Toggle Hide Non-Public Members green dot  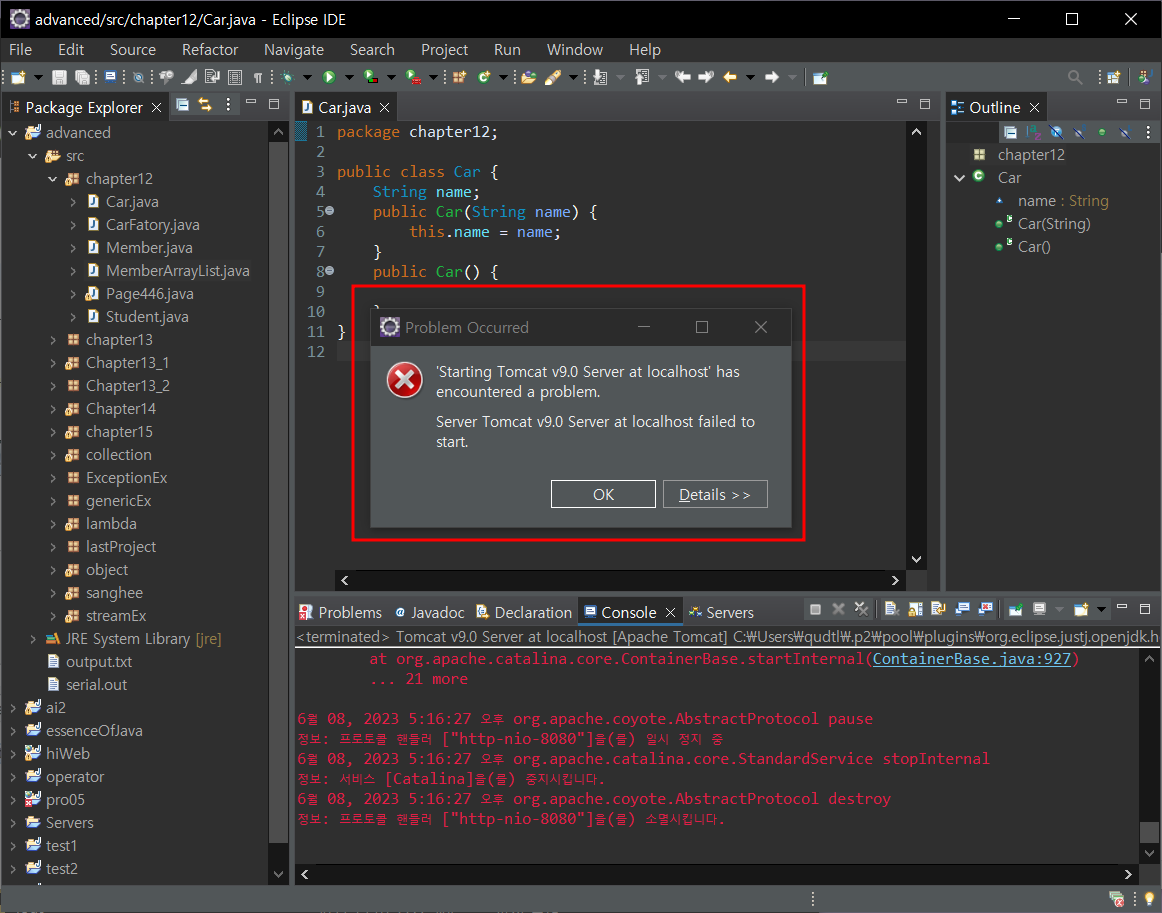[x=1102, y=132]
